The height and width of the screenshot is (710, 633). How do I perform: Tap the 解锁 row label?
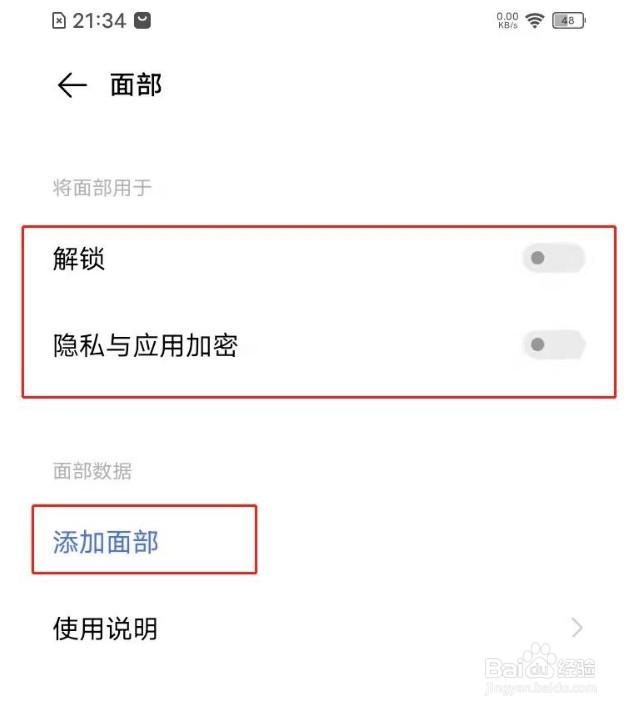click(79, 259)
